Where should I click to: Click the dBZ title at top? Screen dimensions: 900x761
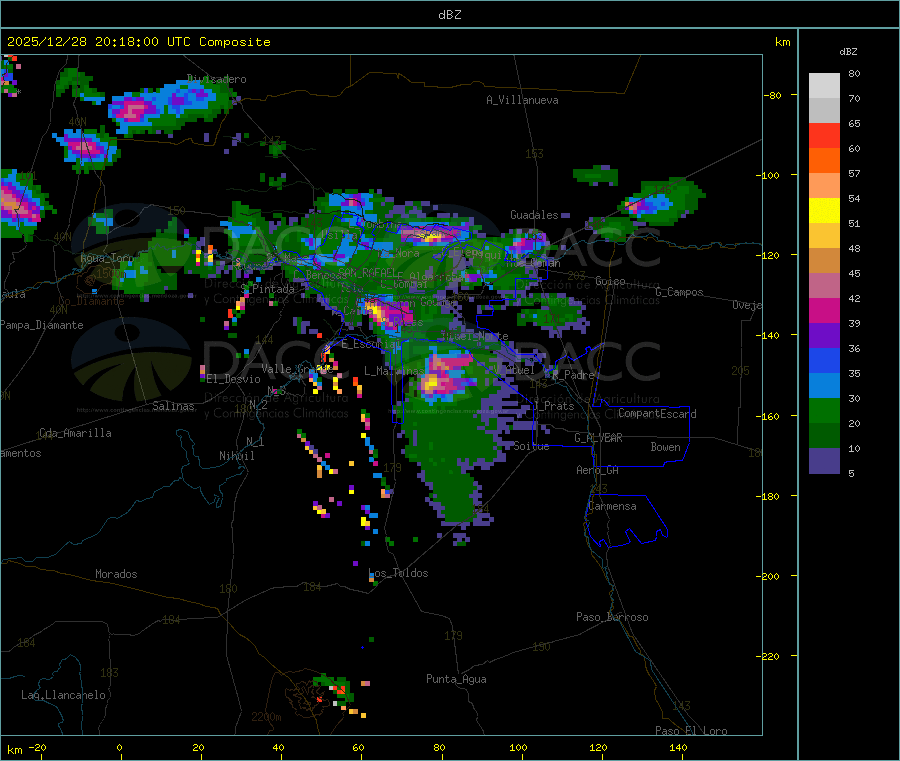click(x=449, y=15)
